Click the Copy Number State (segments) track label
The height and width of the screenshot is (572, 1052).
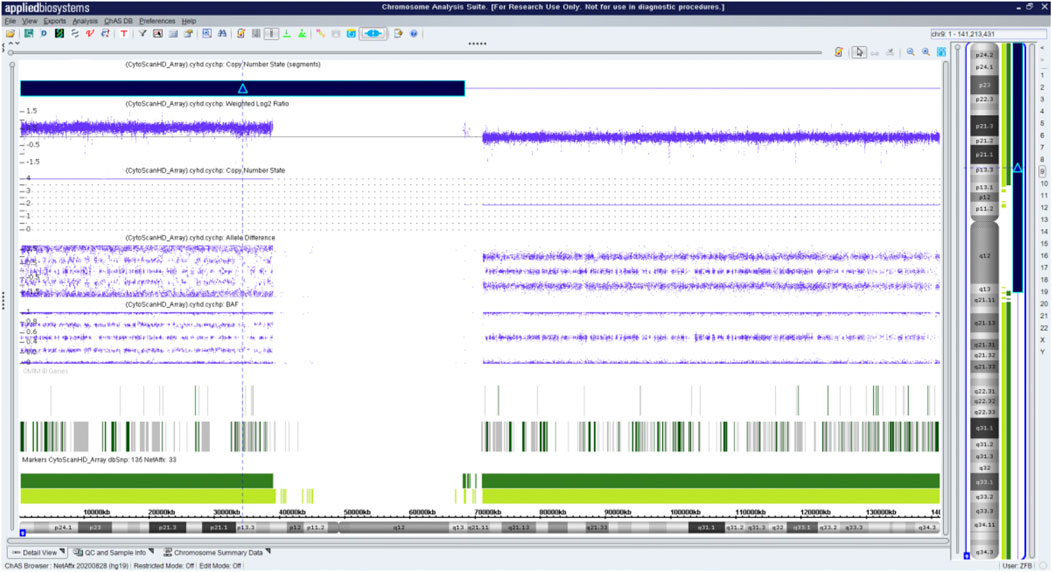[x=223, y=64]
